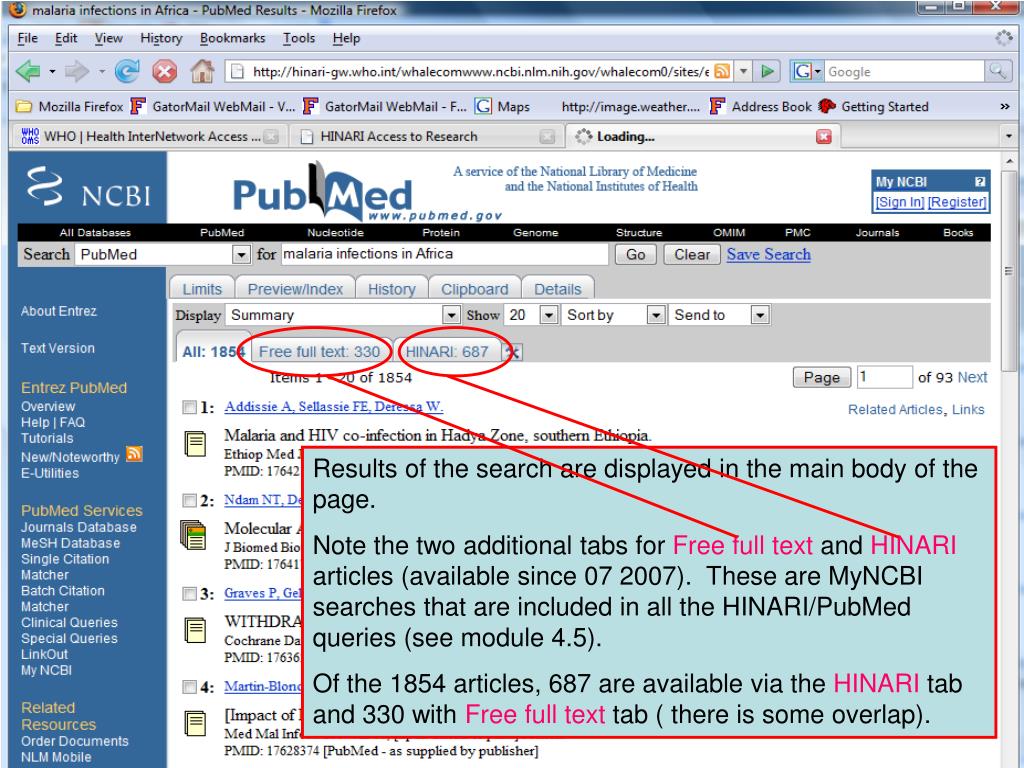Switch to the Preview/Index tab
The height and width of the screenshot is (768, 1024).
(295, 289)
